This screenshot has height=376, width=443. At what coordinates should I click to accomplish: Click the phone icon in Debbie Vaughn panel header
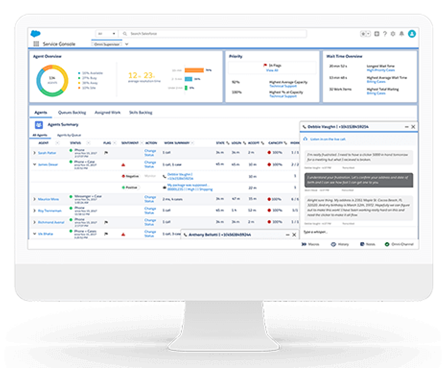coord(304,127)
